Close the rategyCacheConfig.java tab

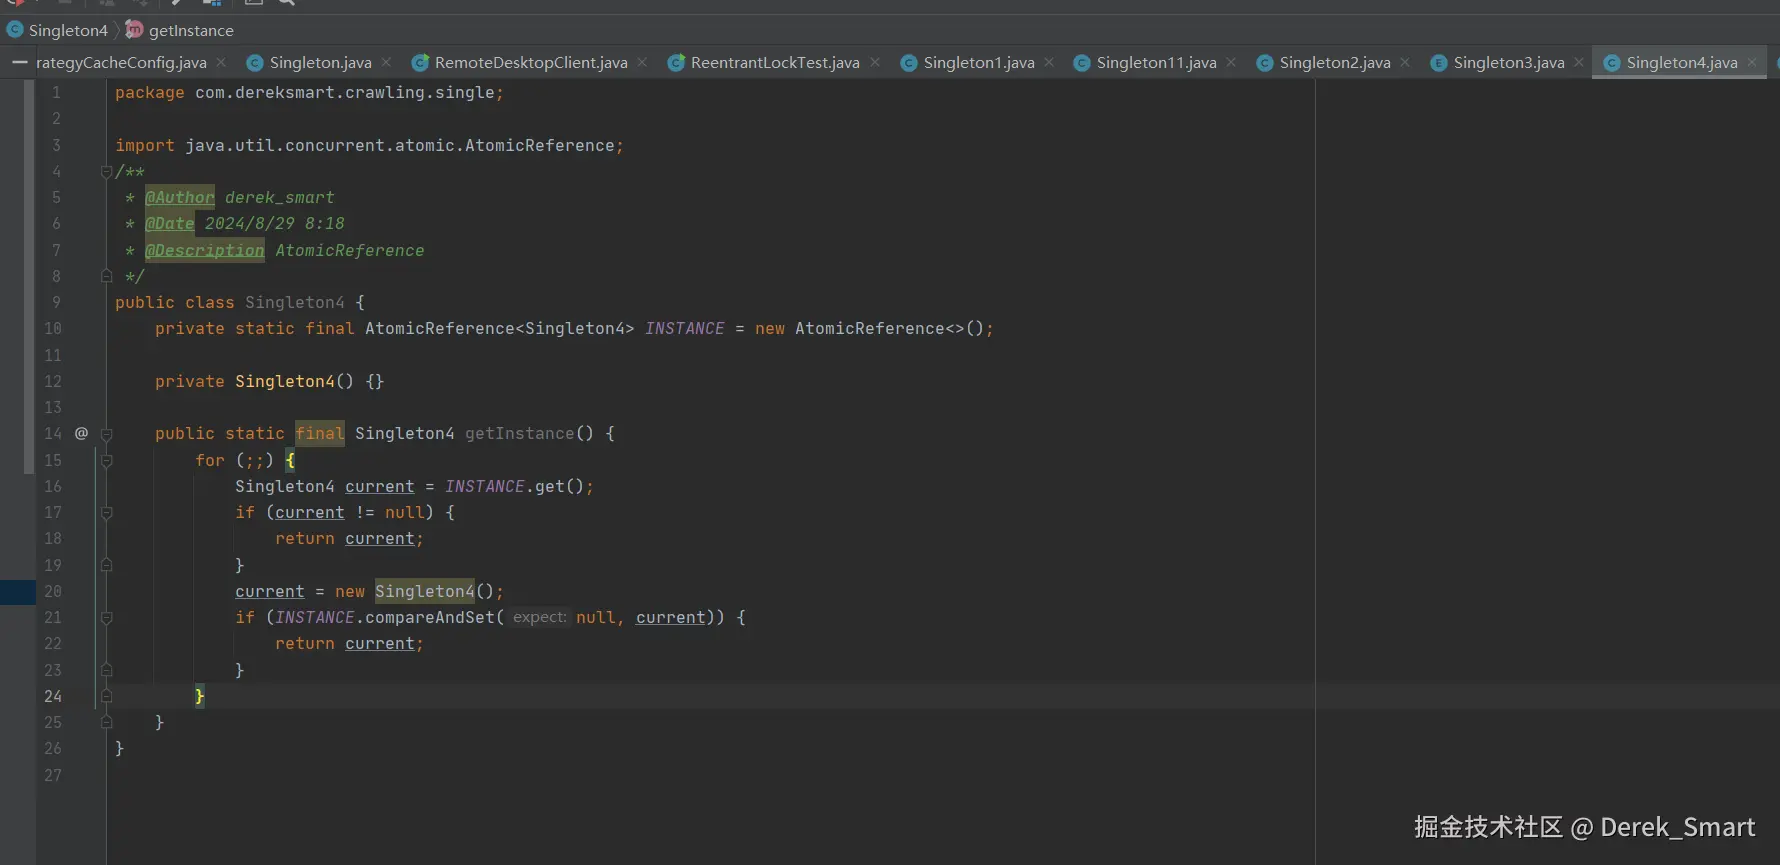coord(221,62)
